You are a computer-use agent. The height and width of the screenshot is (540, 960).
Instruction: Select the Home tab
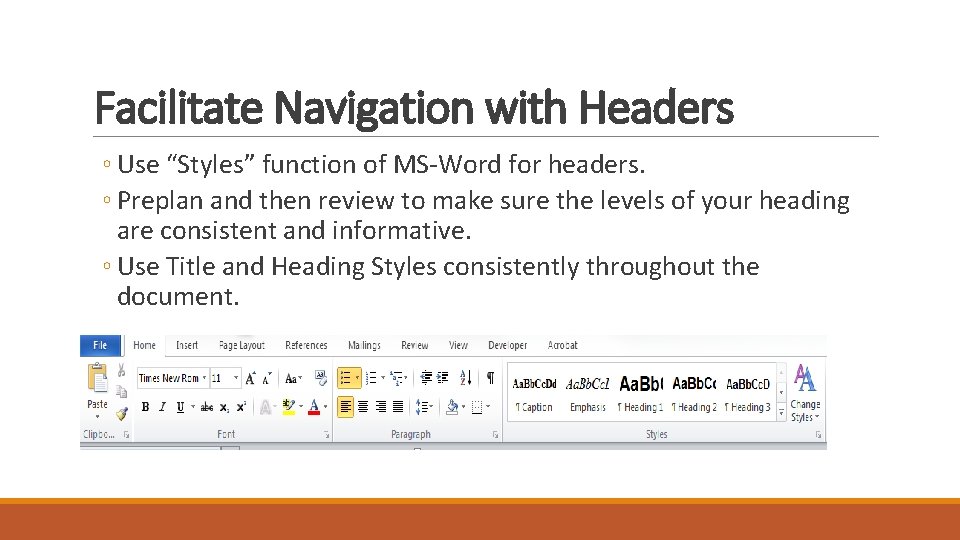pos(144,345)
